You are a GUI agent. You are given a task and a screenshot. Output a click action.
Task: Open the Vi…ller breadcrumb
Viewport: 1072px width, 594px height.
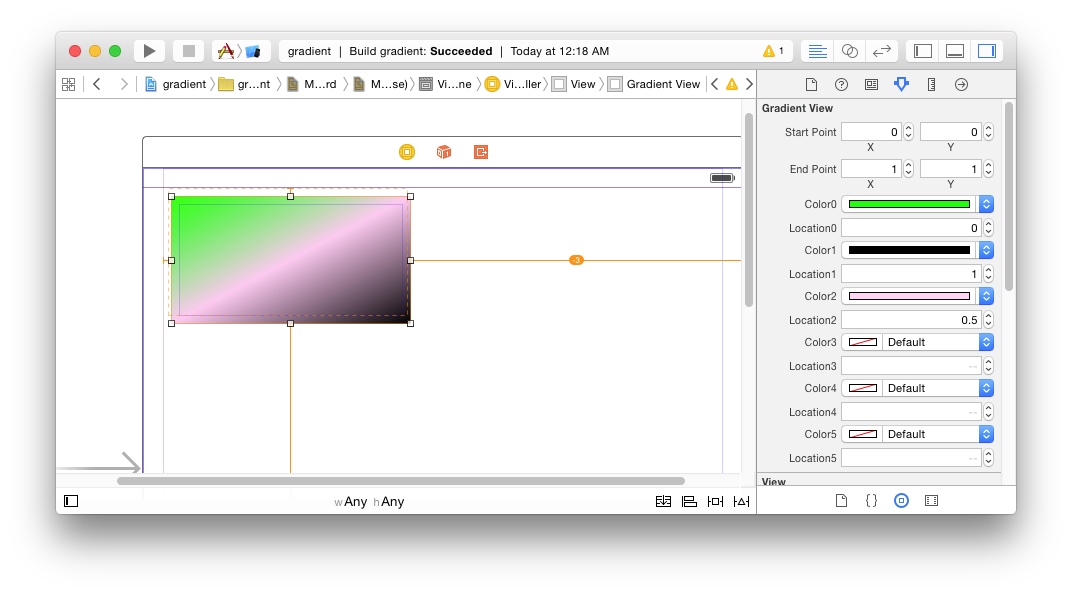click(513, 84)
